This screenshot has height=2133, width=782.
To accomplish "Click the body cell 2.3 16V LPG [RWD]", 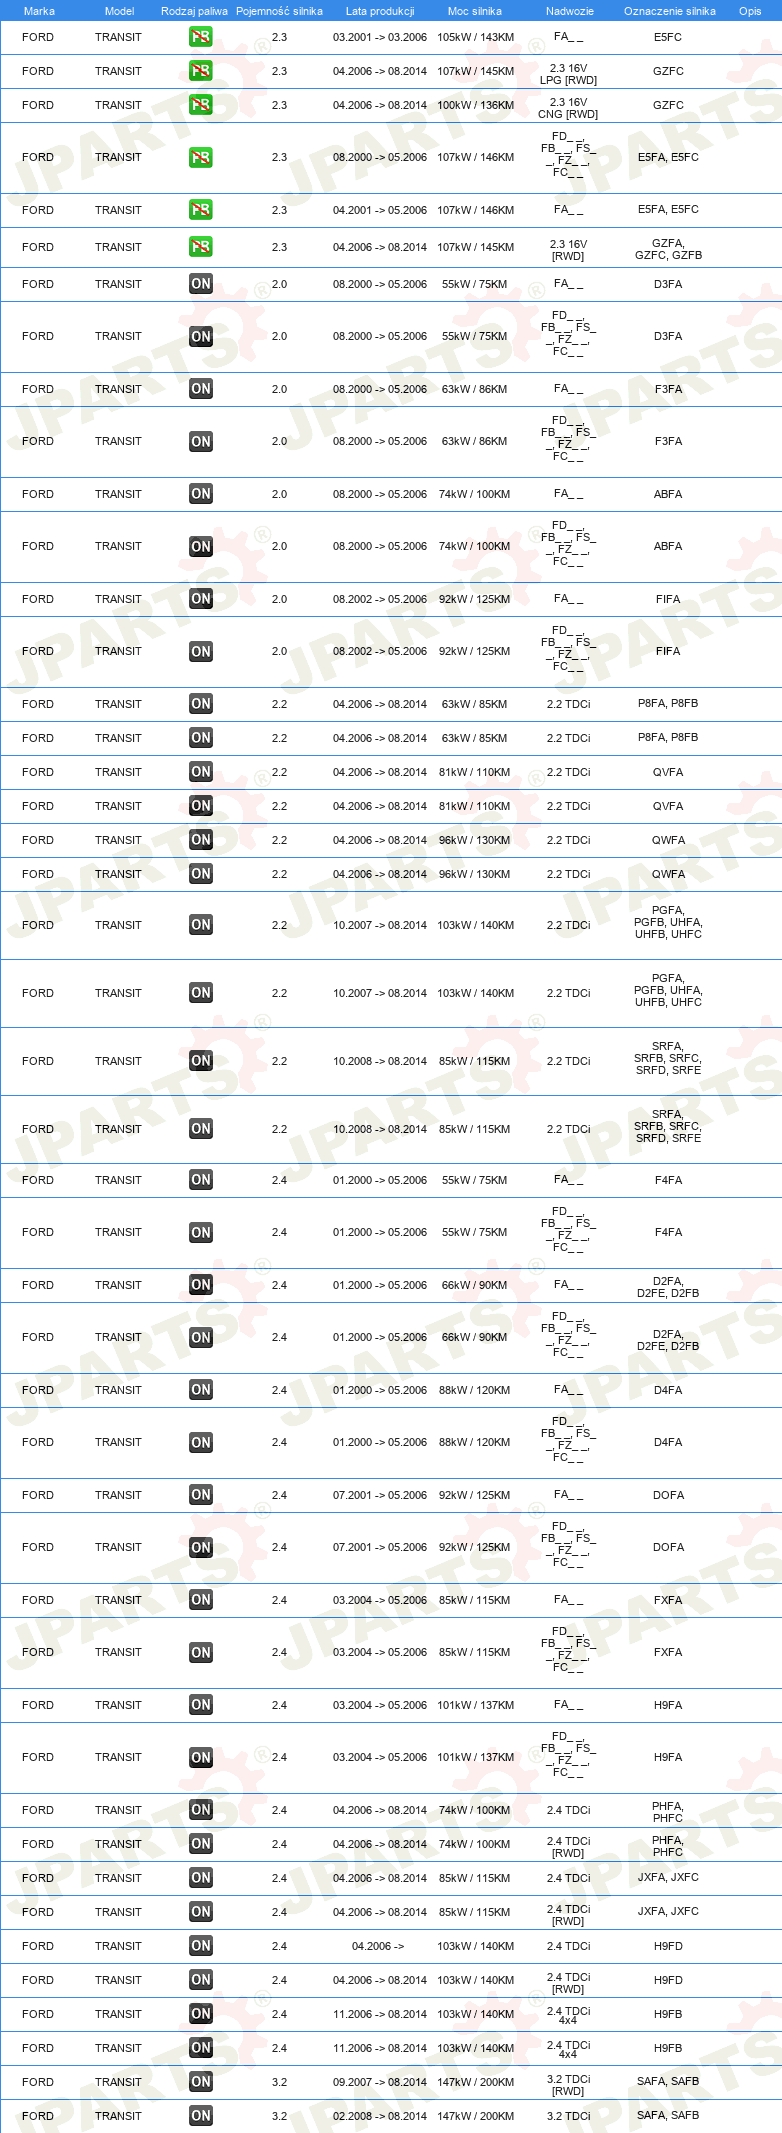I will point(568,74).
